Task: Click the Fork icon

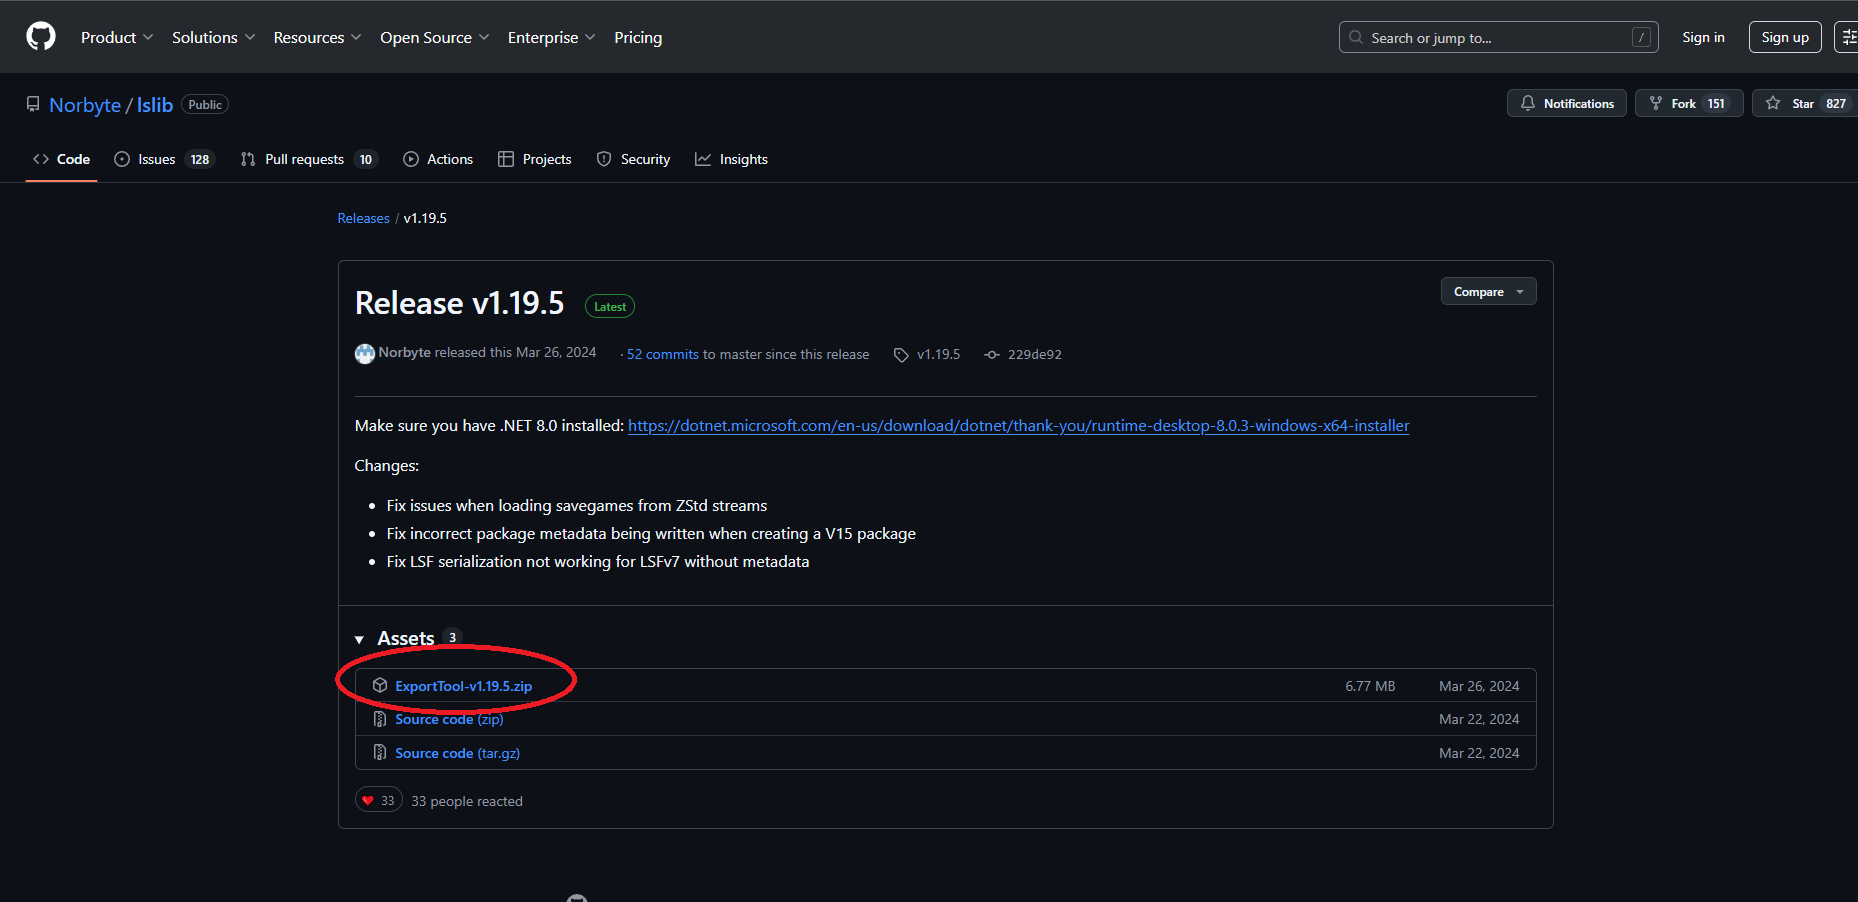Action: click(1656, 103)
